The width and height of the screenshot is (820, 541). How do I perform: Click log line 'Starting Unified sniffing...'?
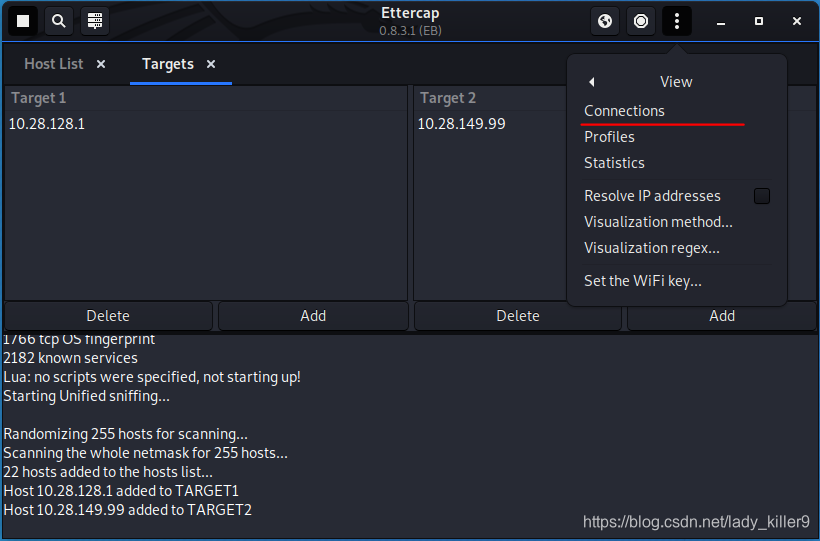click(86, 396)
